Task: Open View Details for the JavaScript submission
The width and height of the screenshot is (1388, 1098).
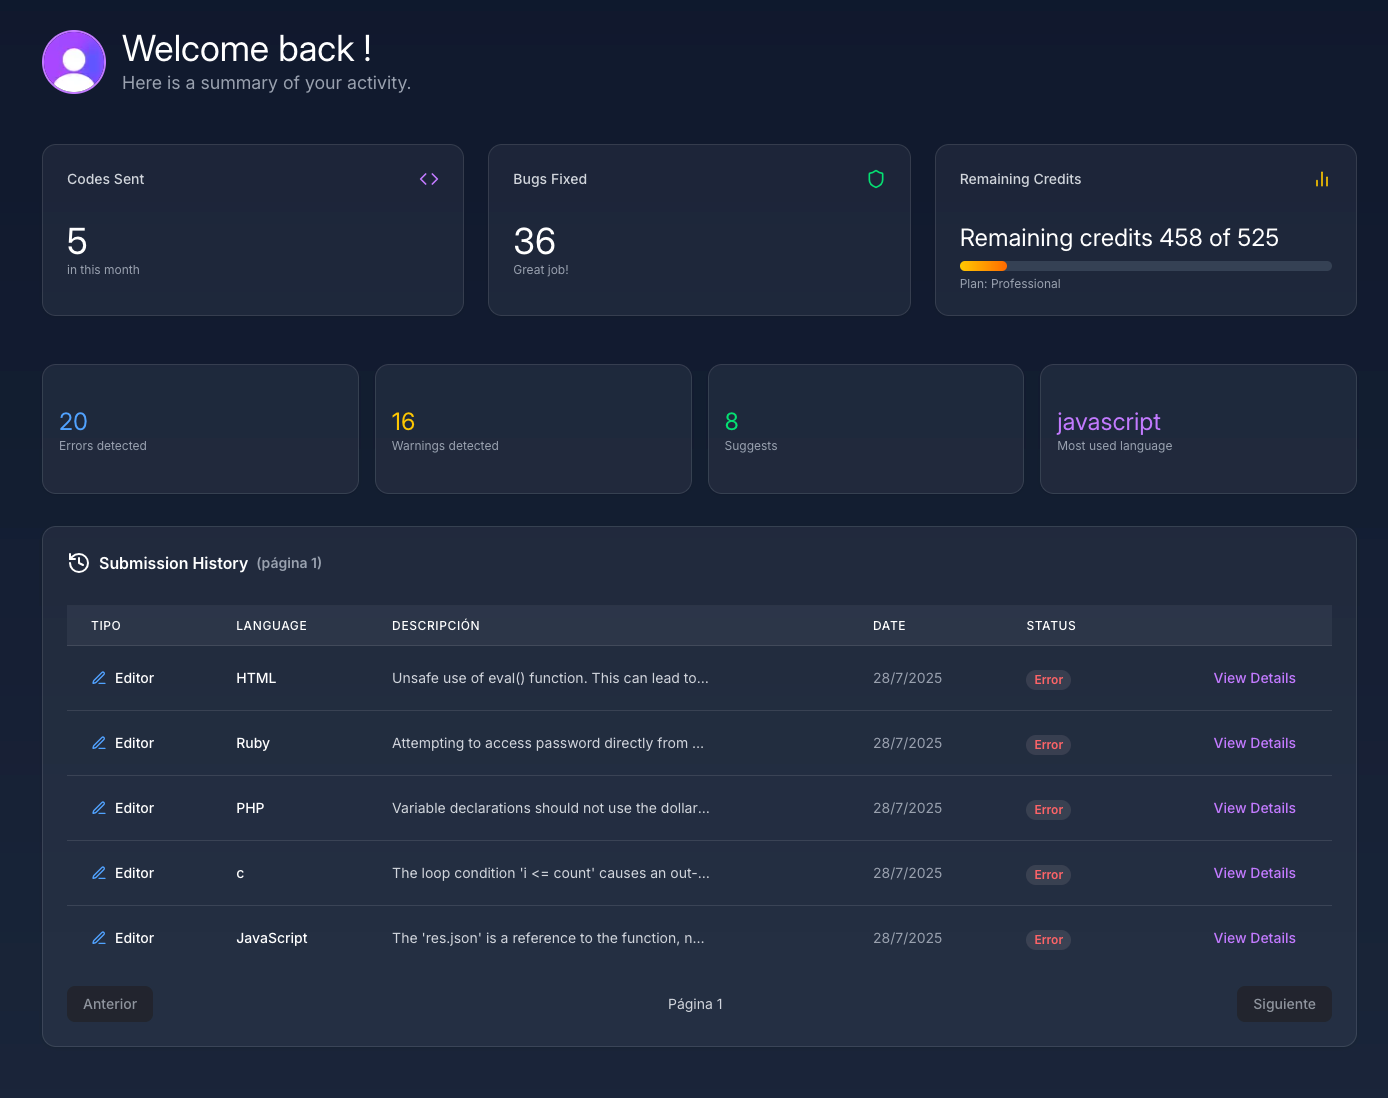Action: point(1254,938)
